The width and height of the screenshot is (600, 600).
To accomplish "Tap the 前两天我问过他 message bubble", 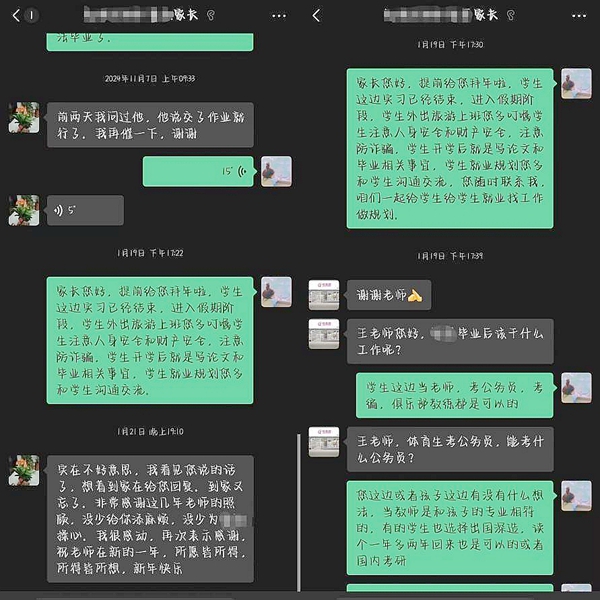I will (150, 125).
